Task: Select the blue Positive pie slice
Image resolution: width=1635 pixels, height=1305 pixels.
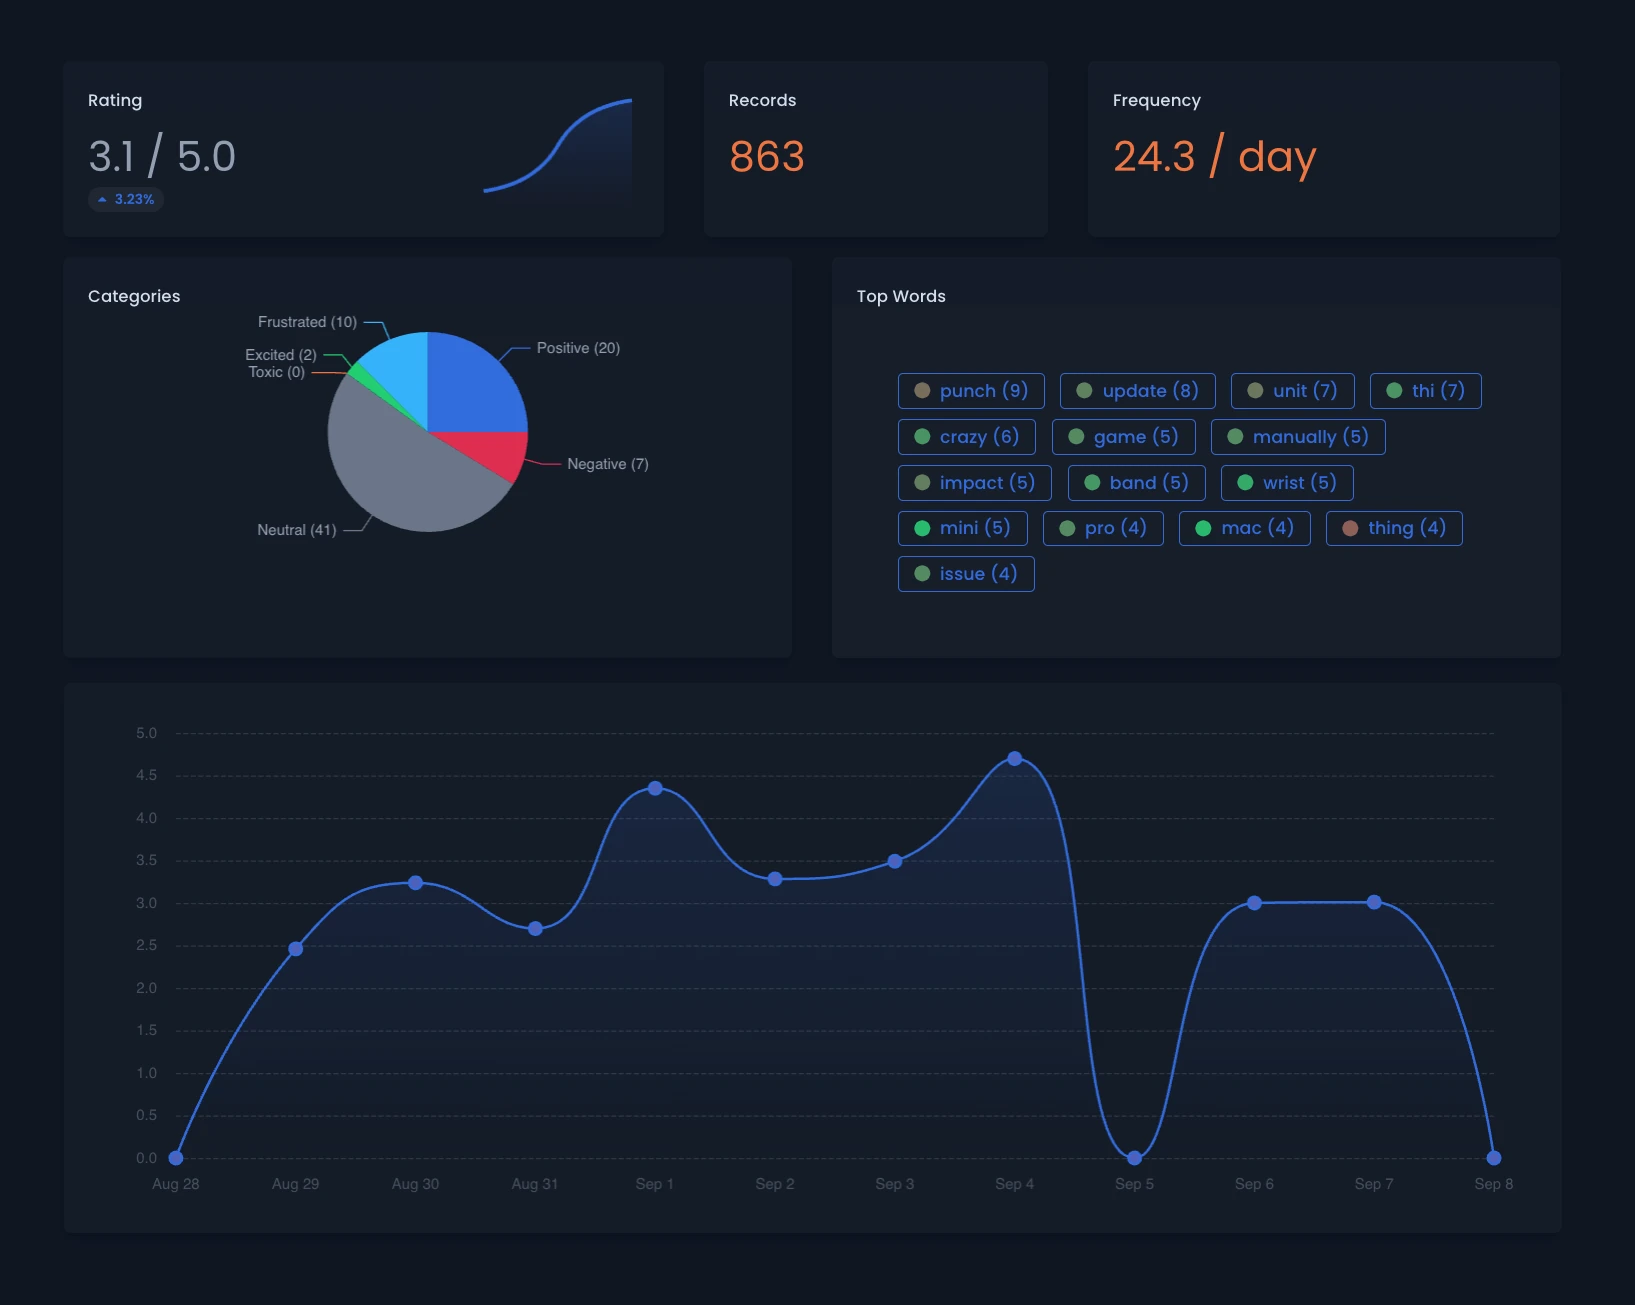Action: pos(470,385)
